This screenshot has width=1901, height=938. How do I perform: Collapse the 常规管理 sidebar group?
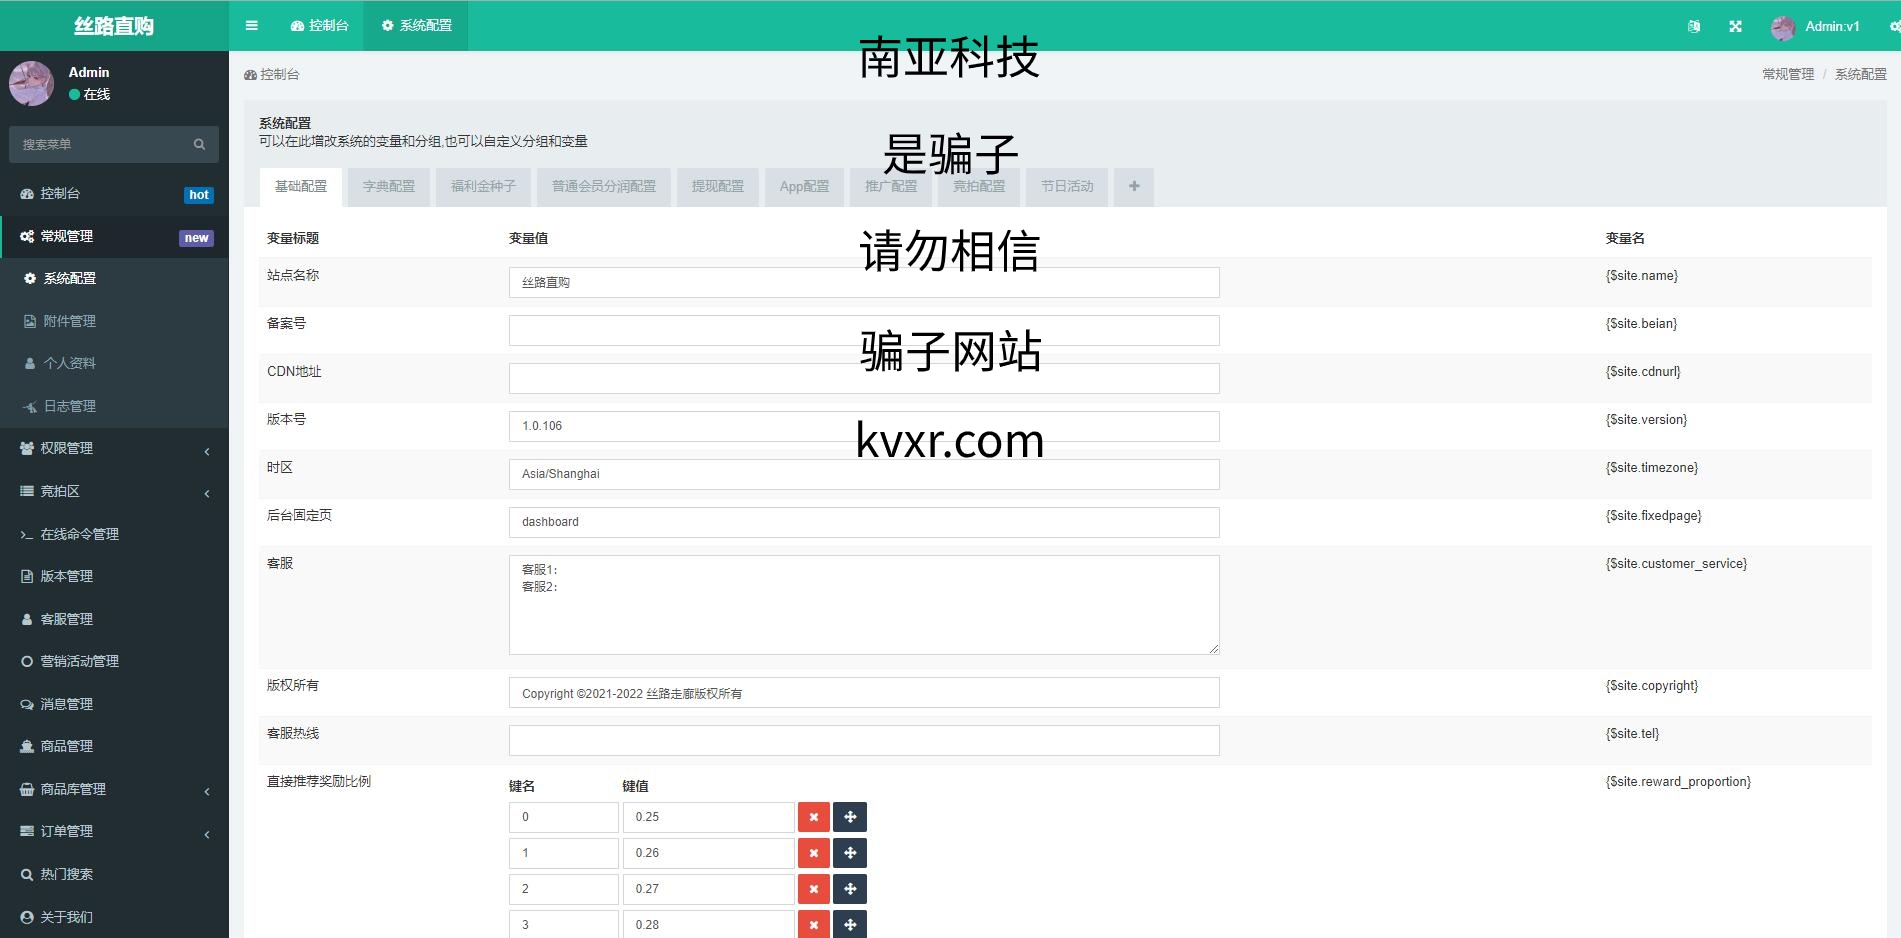(x=114, y=237)
